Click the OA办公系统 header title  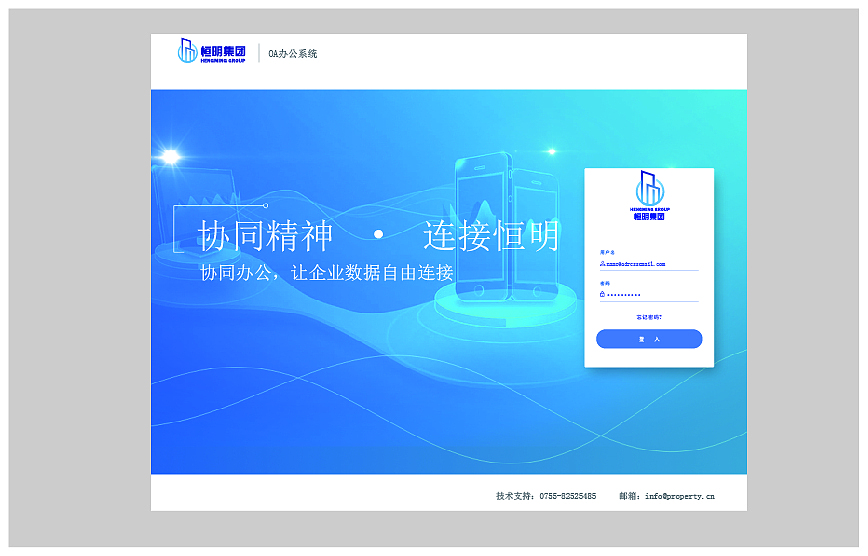click(x=293, y=54)
